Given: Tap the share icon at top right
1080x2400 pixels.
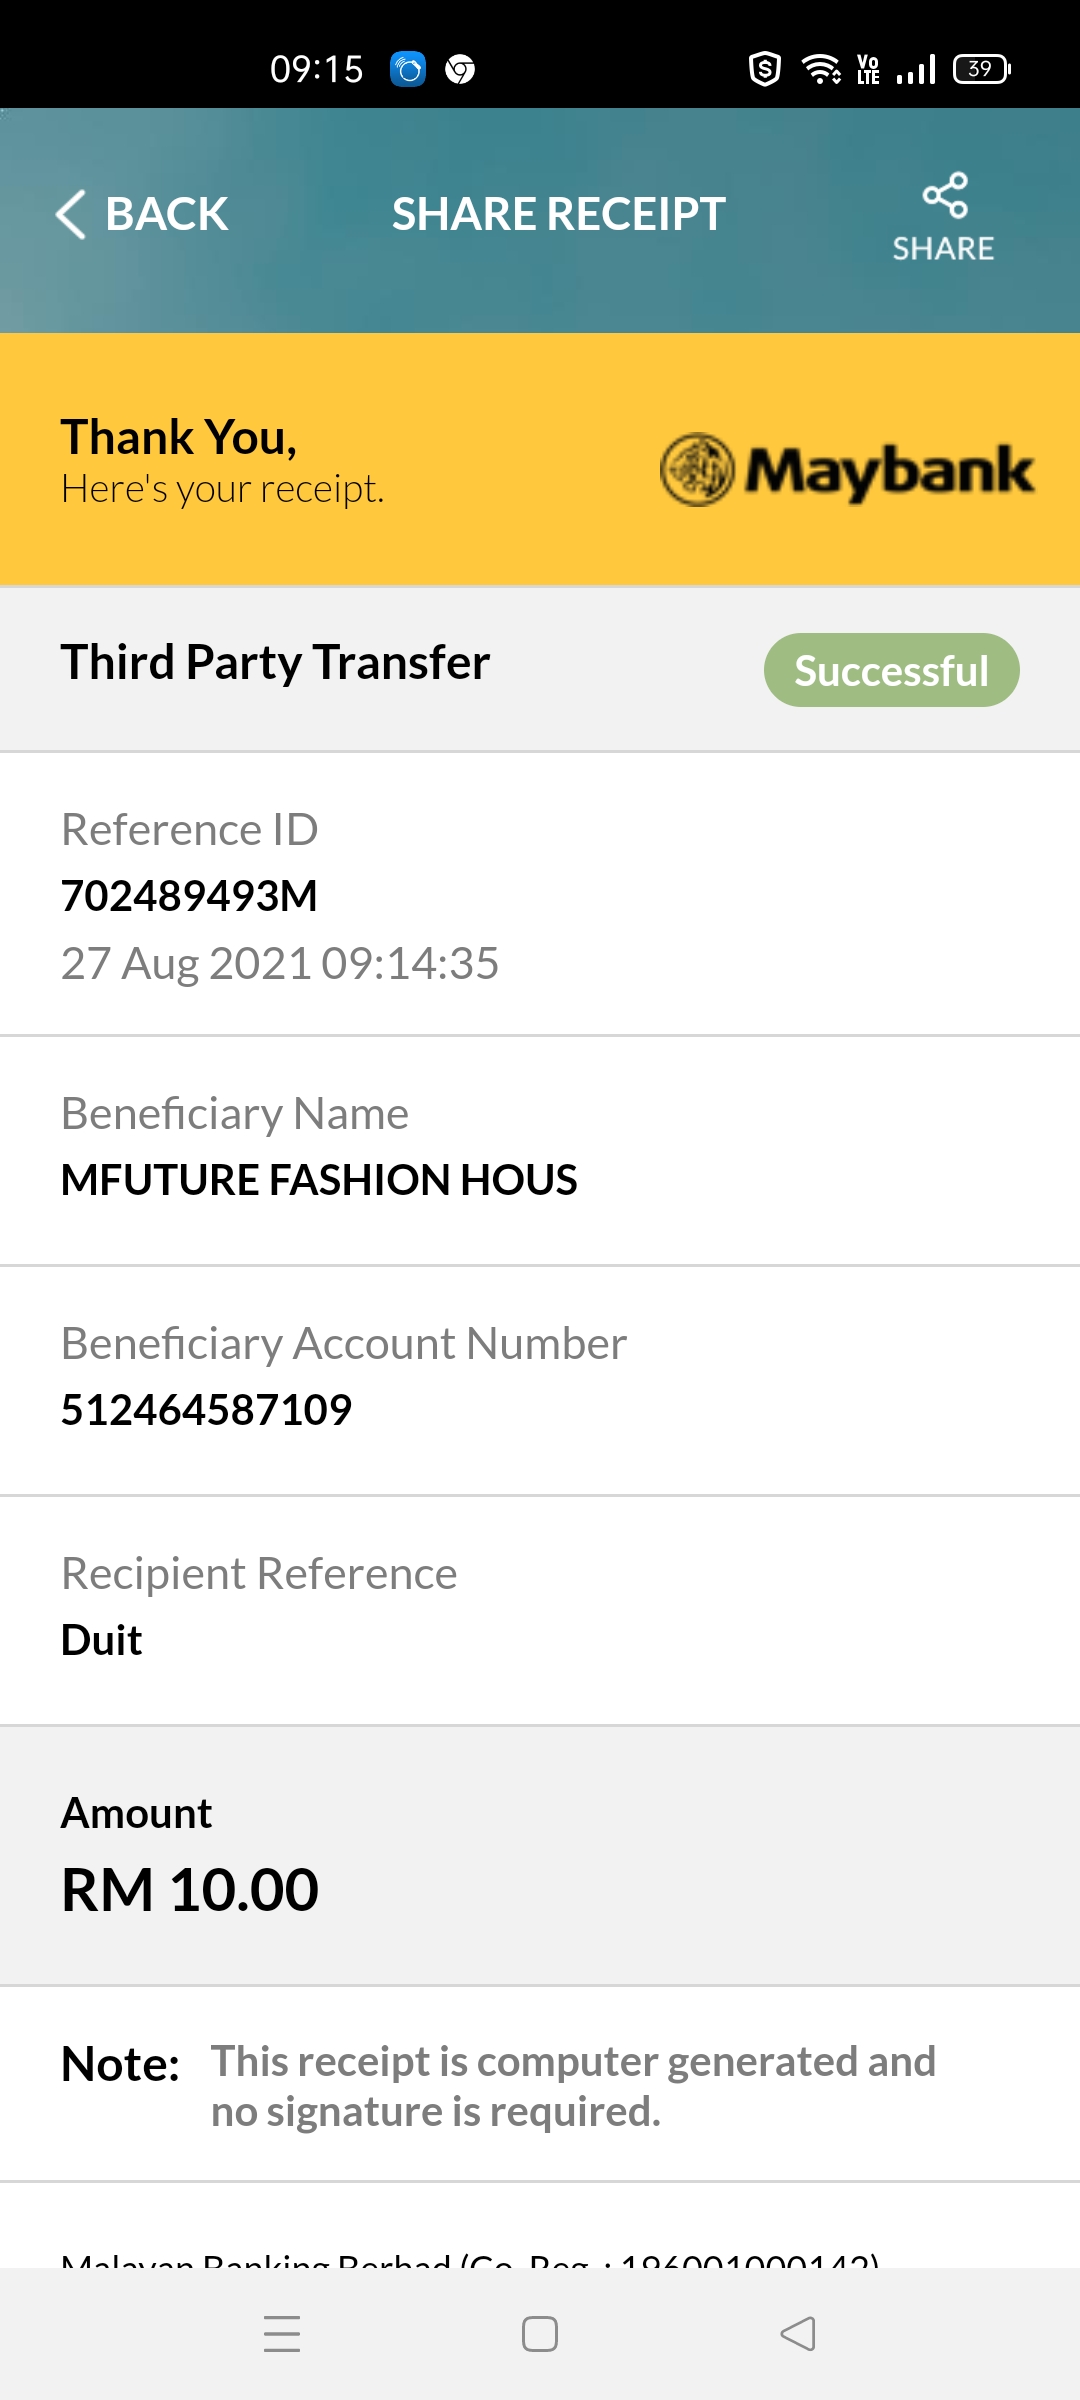Looking at the screenshot, I should (945, 194).
